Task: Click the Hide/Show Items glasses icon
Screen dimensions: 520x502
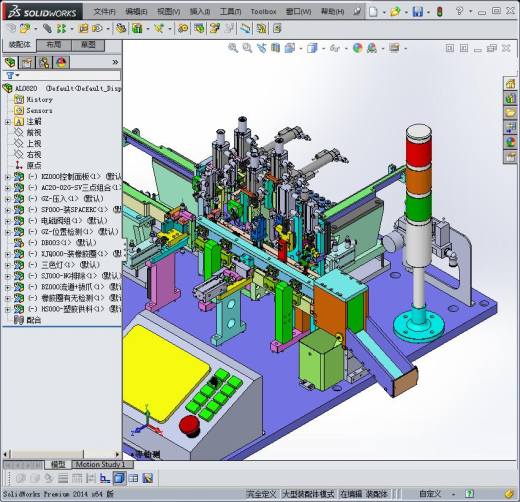Action: pos(335,48)
